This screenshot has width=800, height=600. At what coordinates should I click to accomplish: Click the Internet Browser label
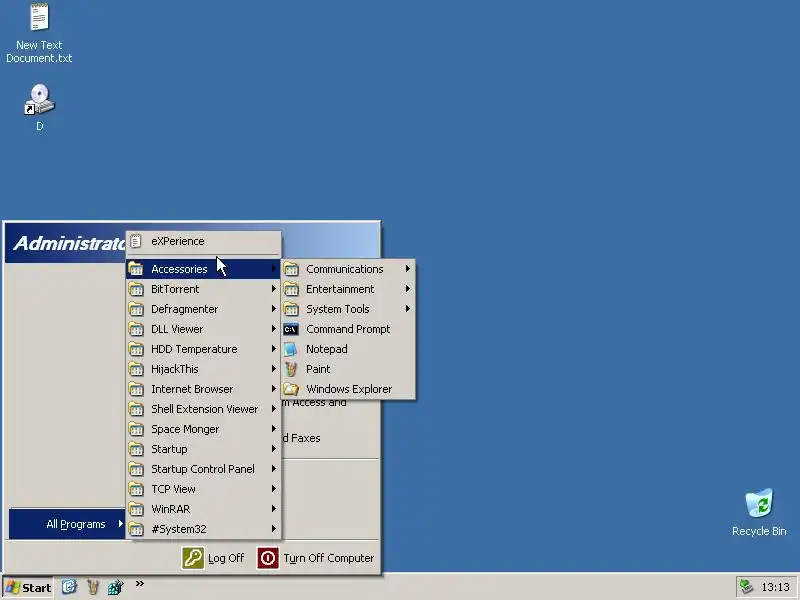tap(192, 389)
